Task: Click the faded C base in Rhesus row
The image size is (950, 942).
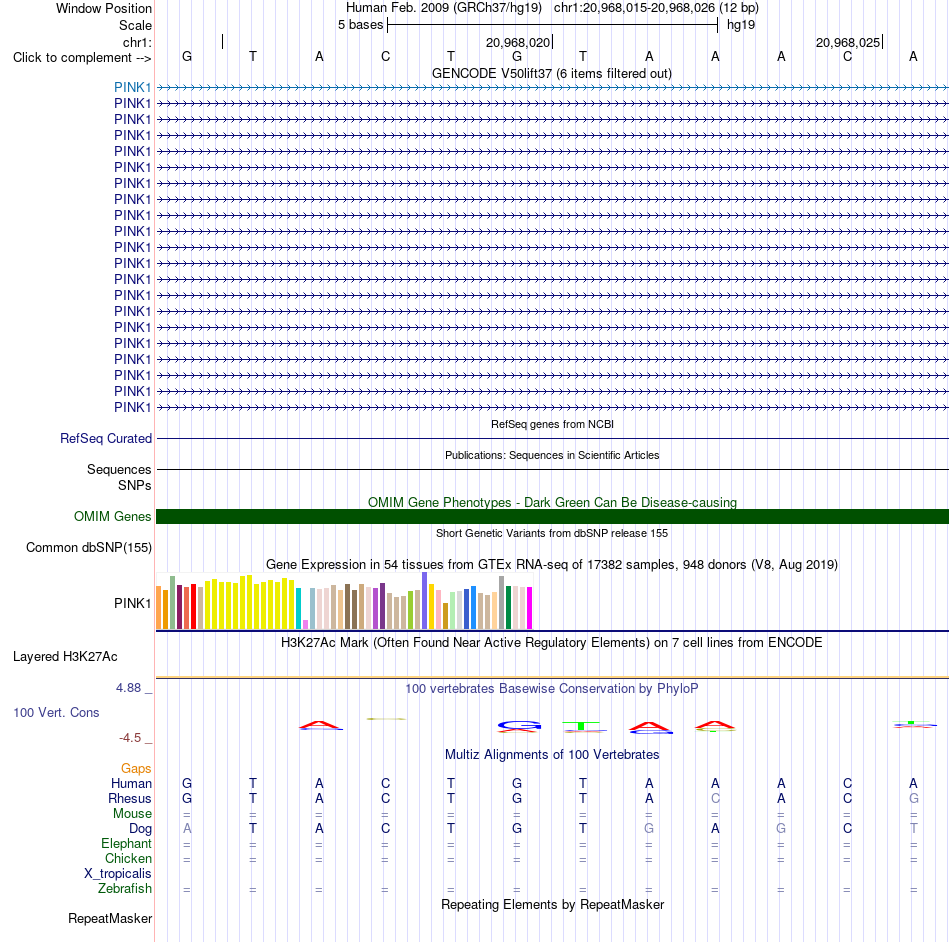Action: (715, 798)
